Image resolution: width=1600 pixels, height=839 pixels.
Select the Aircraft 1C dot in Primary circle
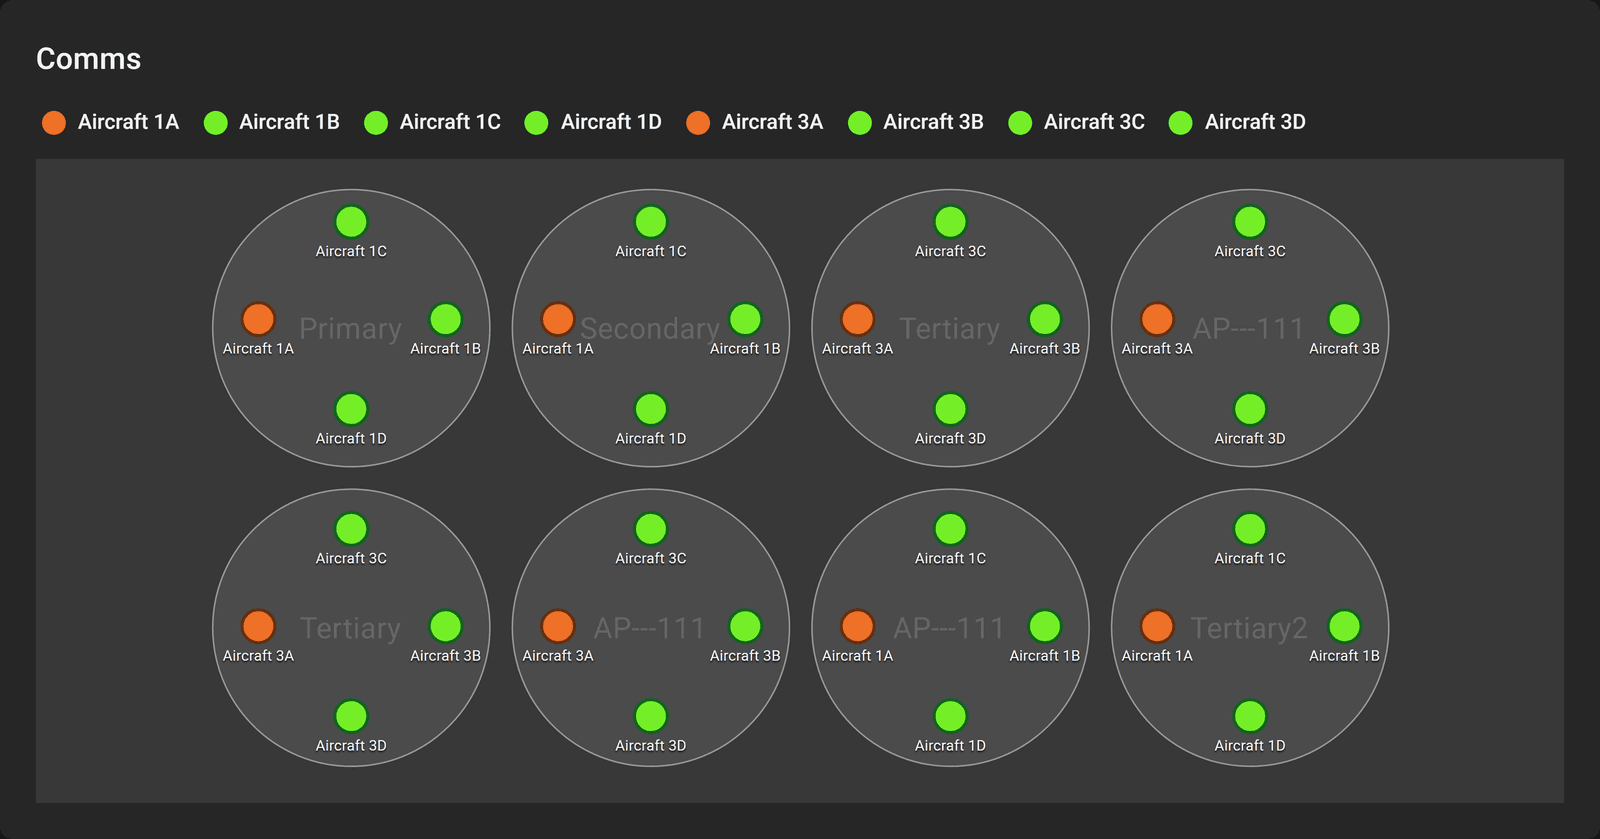[351, 222]
